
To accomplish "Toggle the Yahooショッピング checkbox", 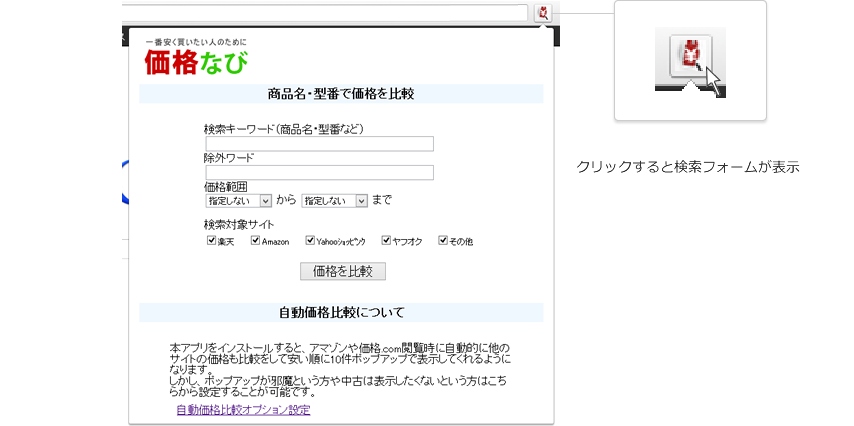I will click(x=310, y=240).
